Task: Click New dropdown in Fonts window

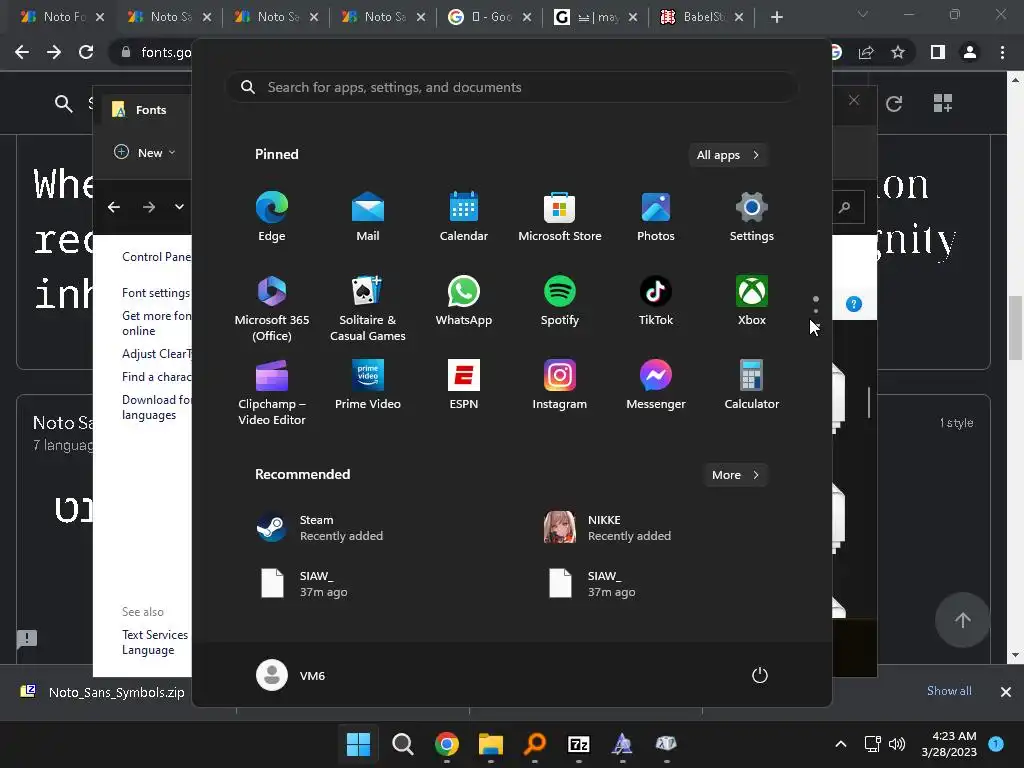Action: (145, 153)
